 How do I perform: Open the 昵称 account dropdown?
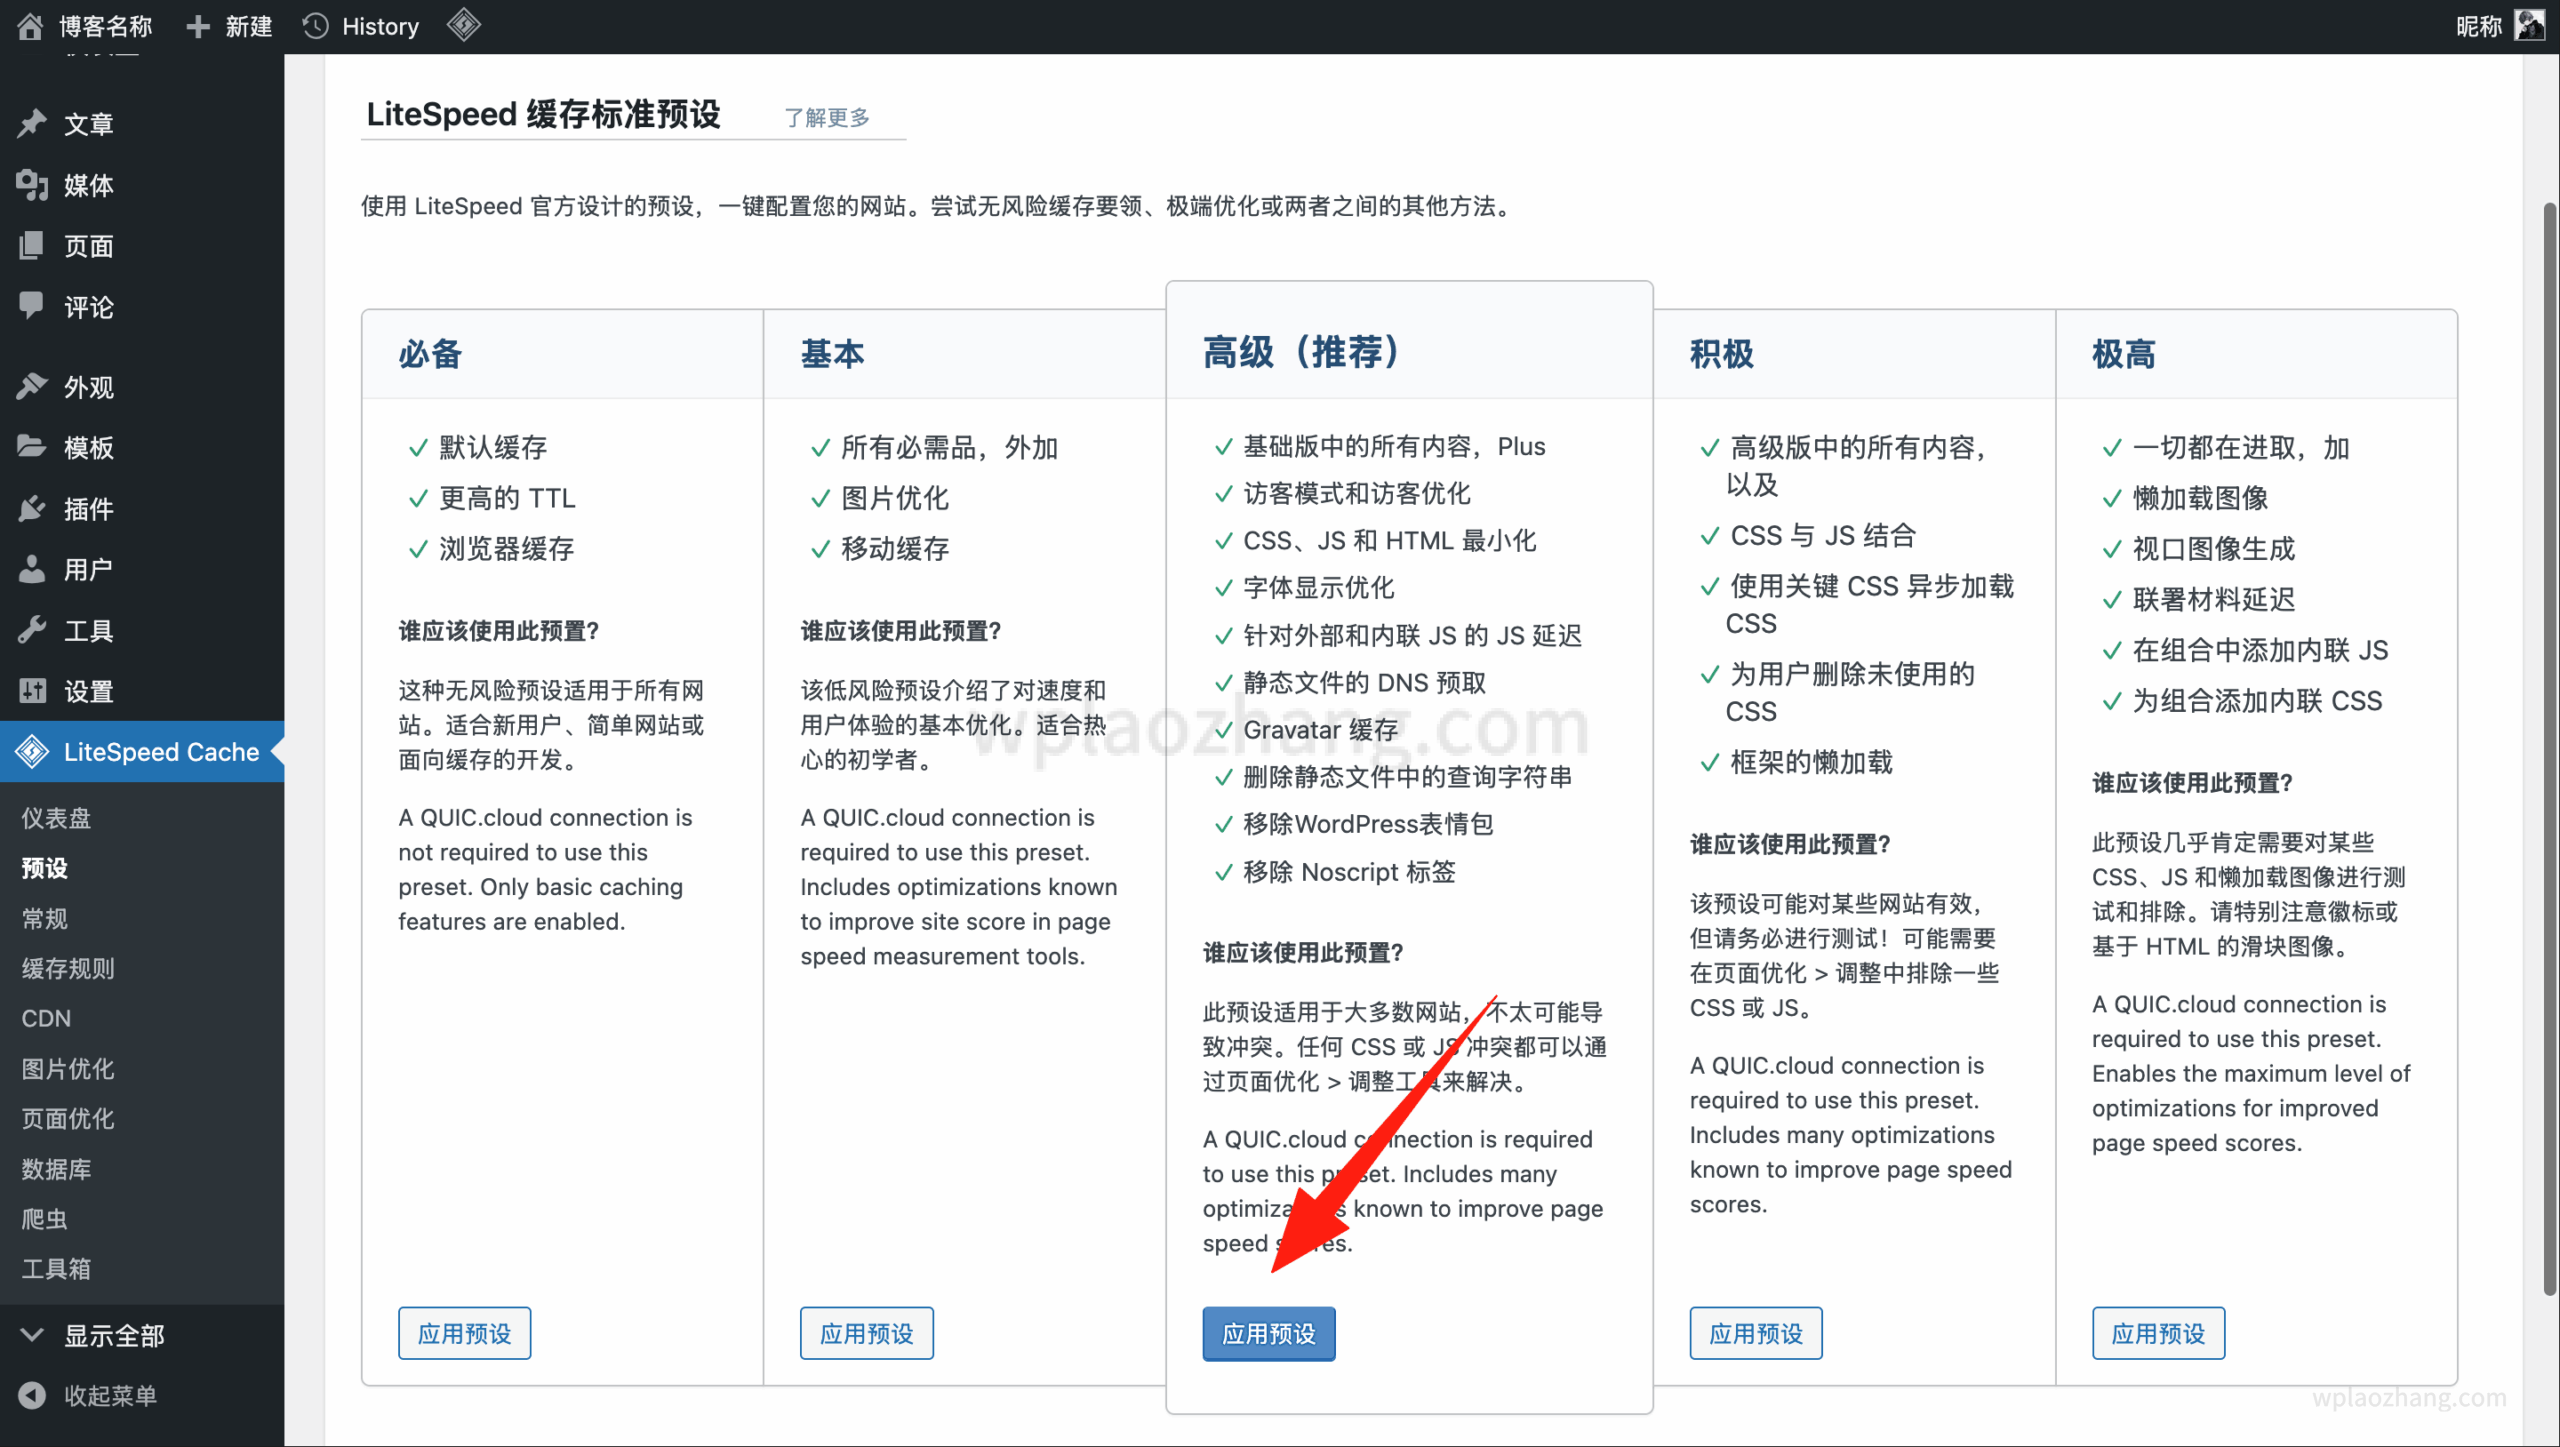click(x=2478, y=26)
